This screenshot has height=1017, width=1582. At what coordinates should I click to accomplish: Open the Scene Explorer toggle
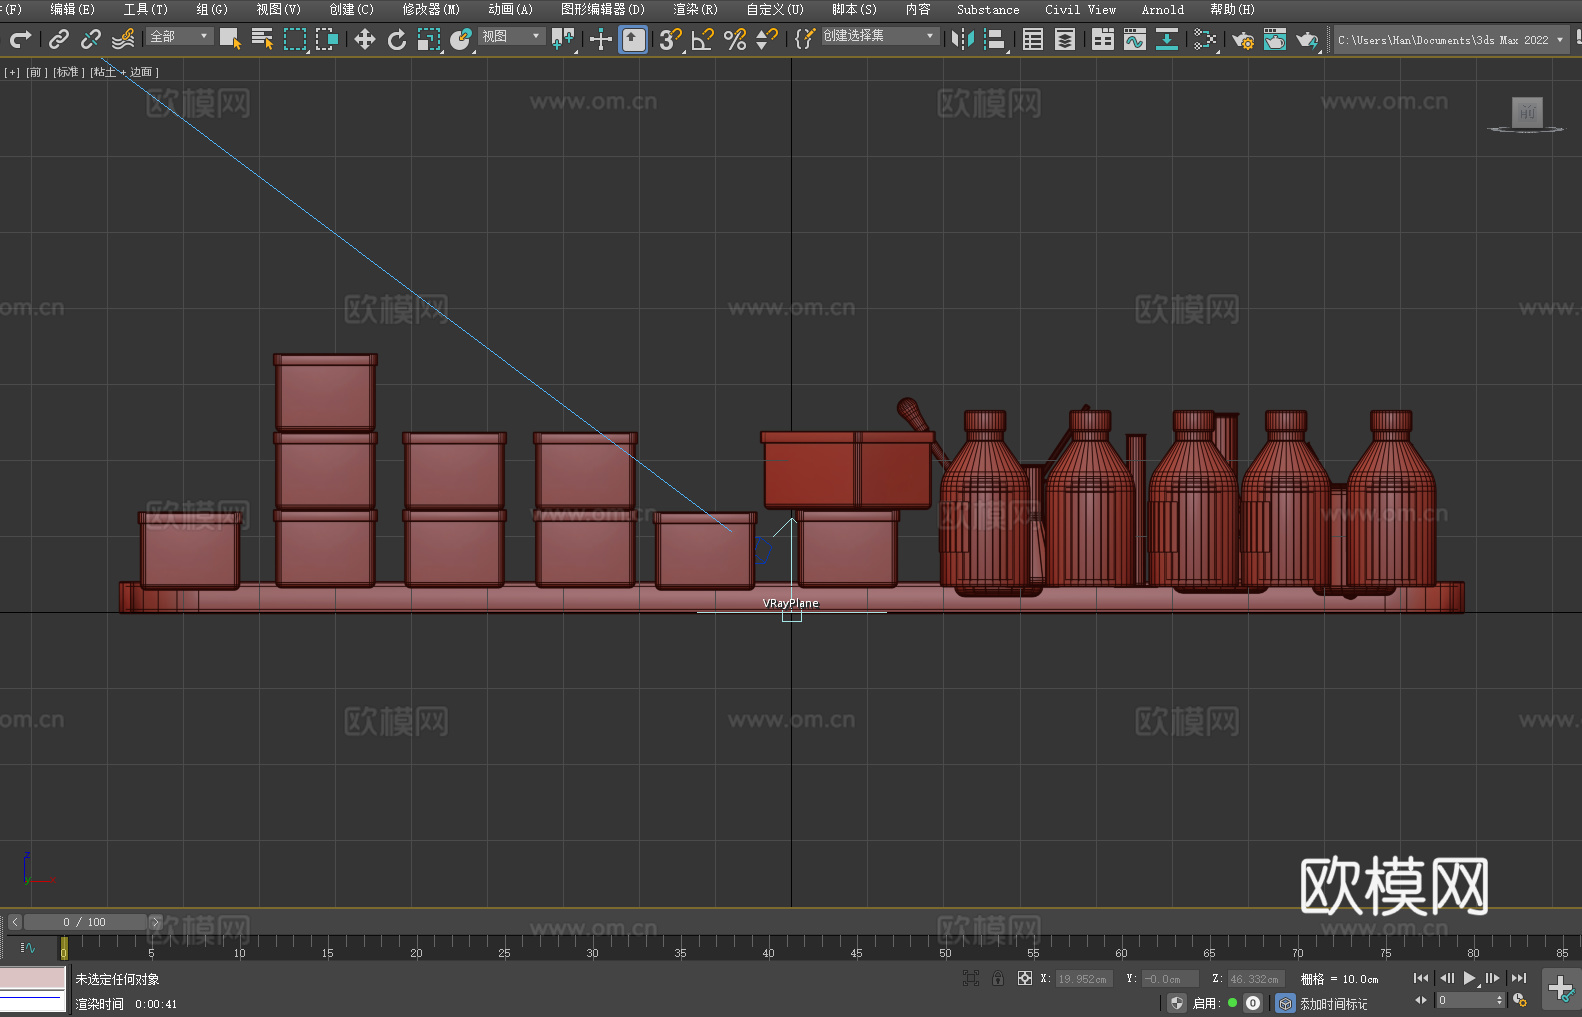[x=1033, y=39]
